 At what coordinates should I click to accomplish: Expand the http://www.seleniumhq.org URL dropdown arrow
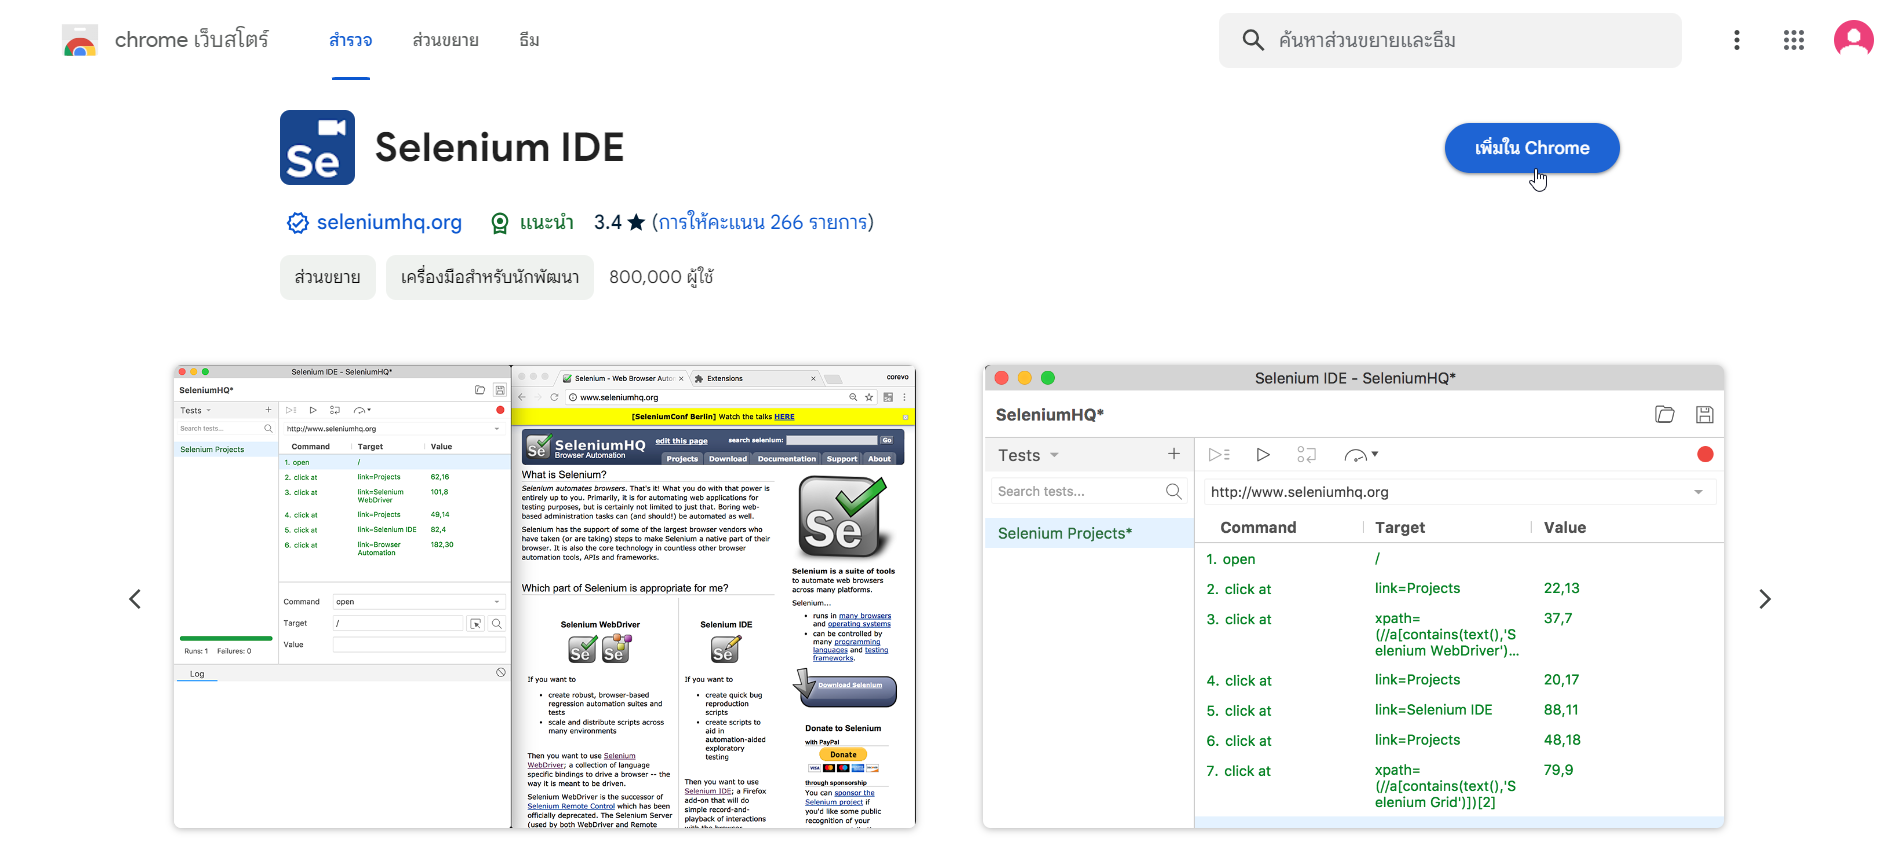pyautogui.click(x=1698, y=492)
